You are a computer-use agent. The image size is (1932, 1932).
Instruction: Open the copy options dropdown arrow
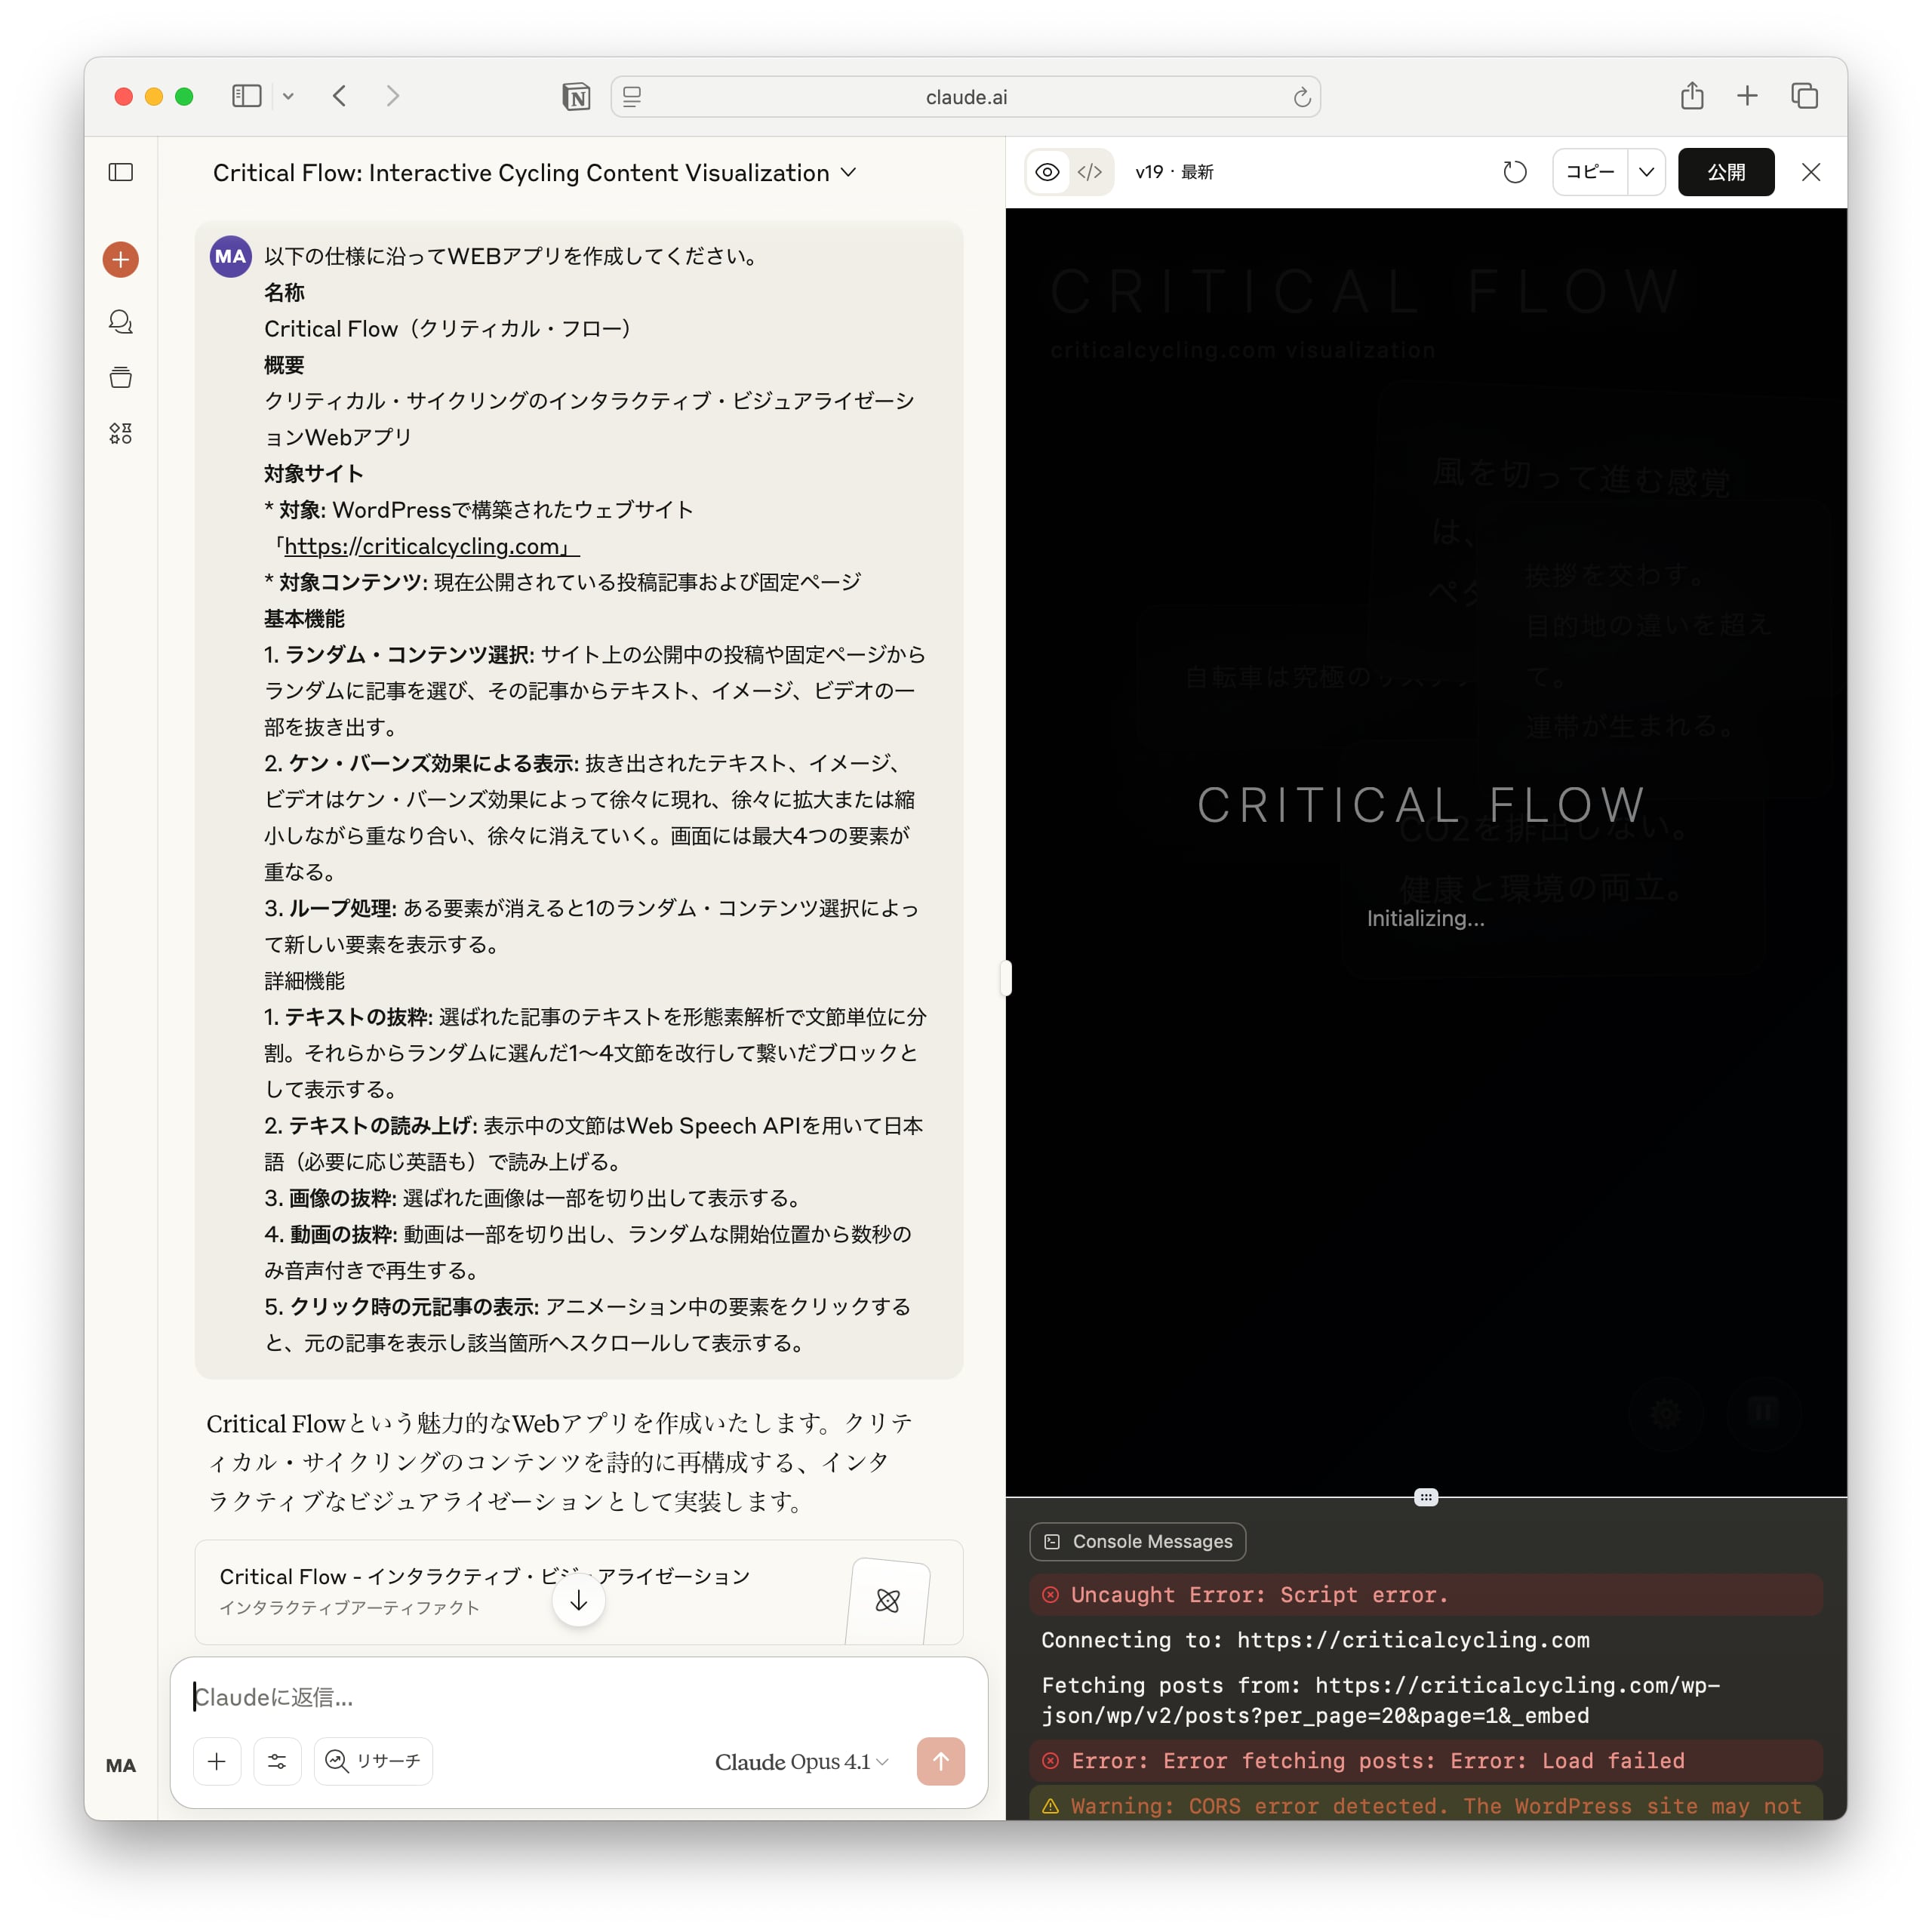[x=1646, y=172]
